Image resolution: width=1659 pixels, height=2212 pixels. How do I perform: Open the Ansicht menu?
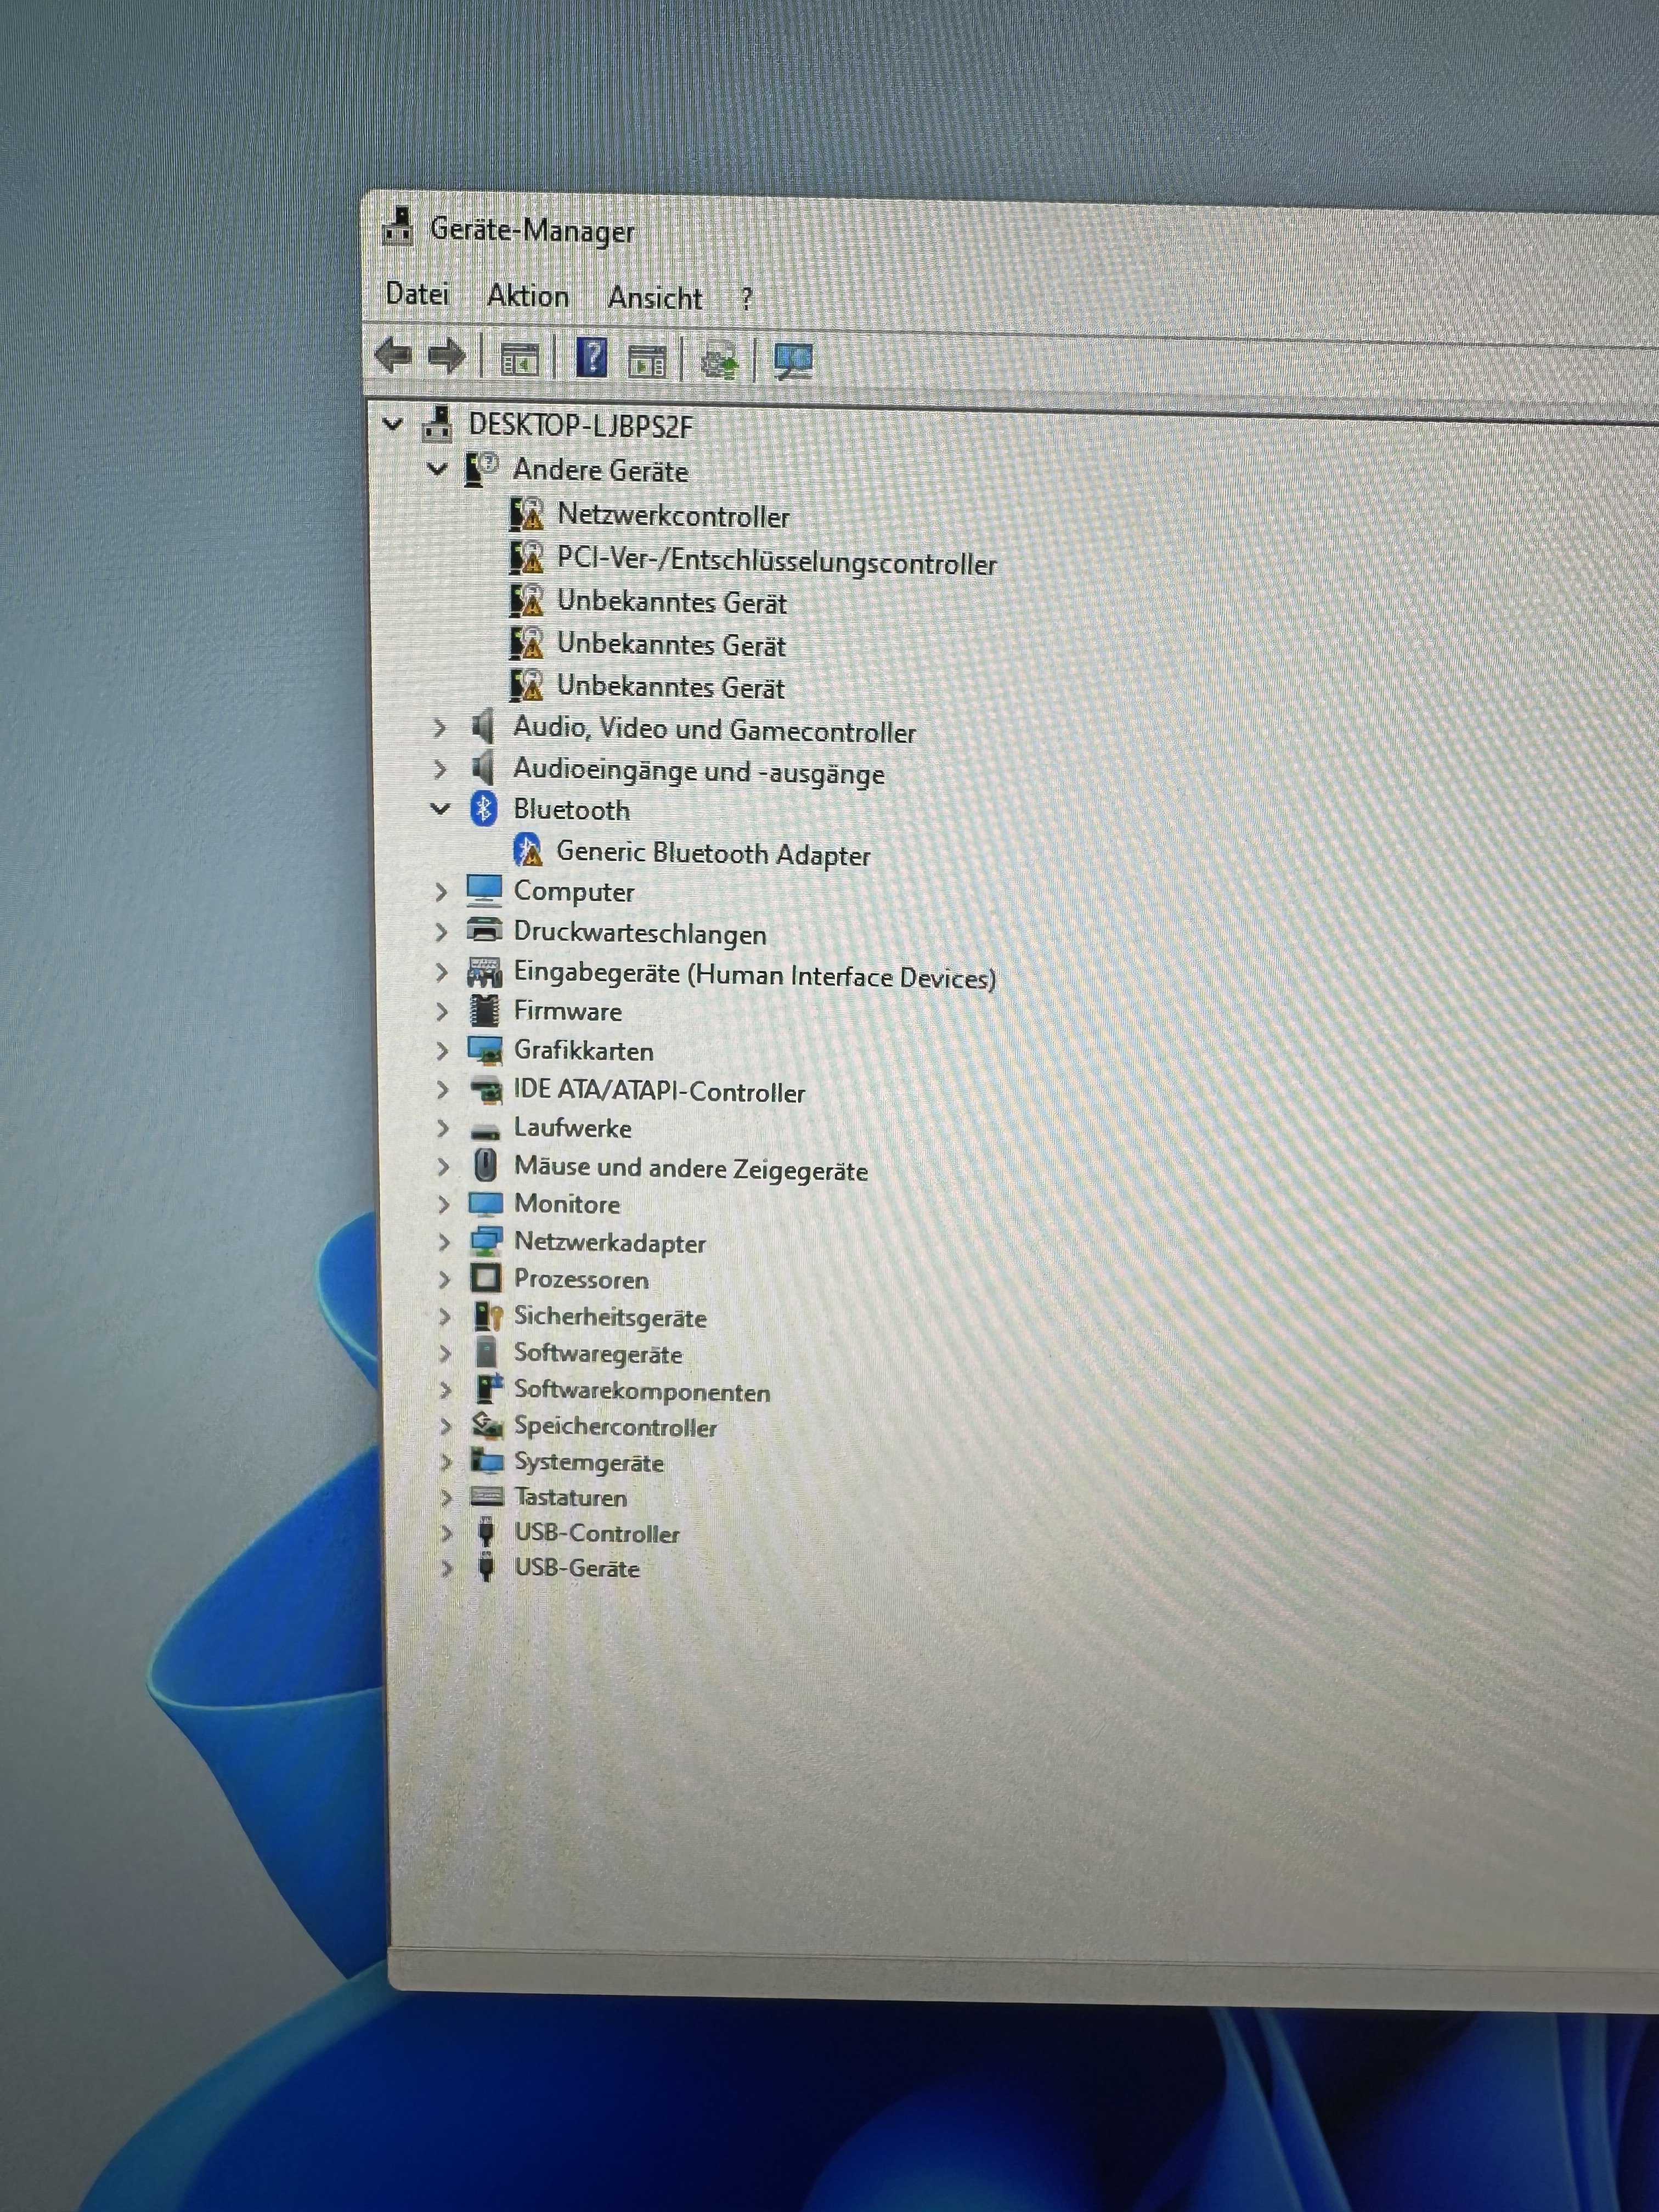tap(655, 298)
